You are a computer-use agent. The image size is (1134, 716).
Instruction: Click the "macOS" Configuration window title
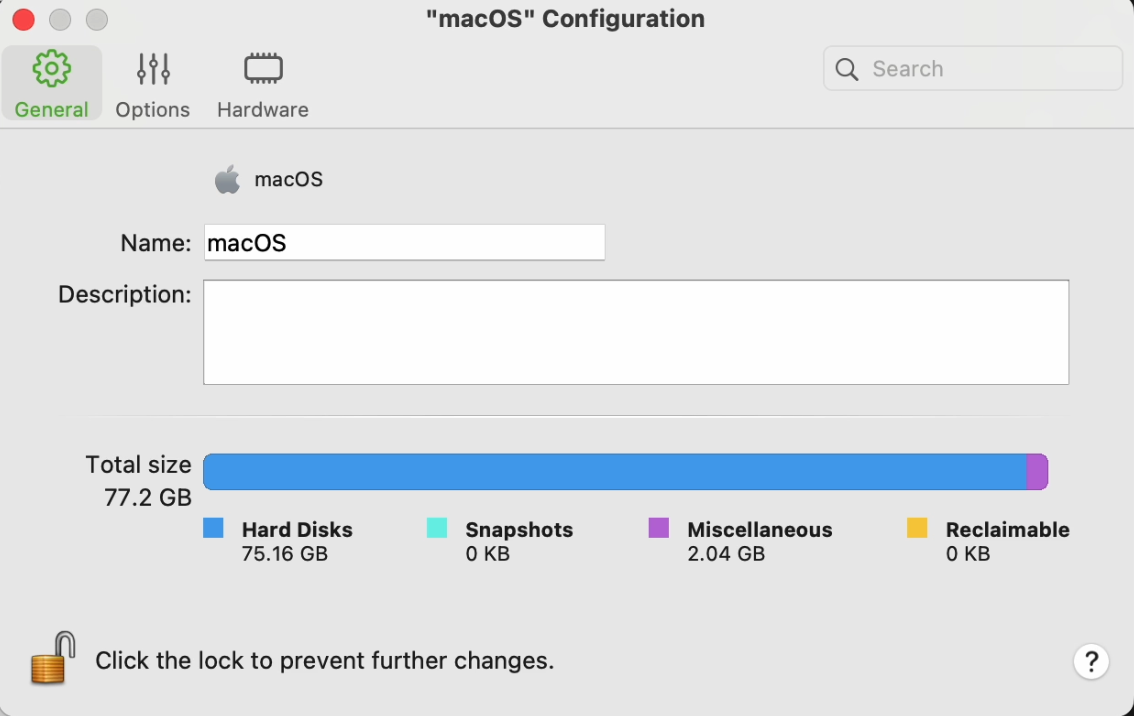point(565,19)
